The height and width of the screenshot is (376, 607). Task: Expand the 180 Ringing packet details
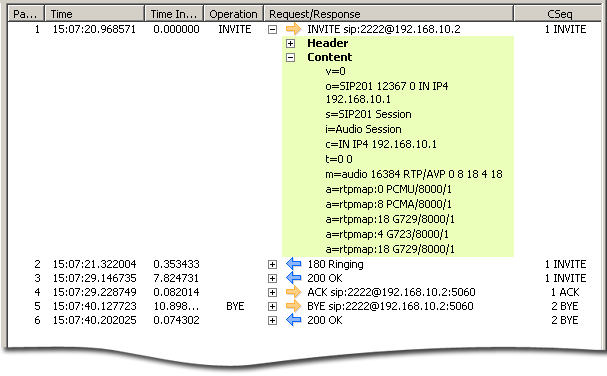[x=273, y=264]
